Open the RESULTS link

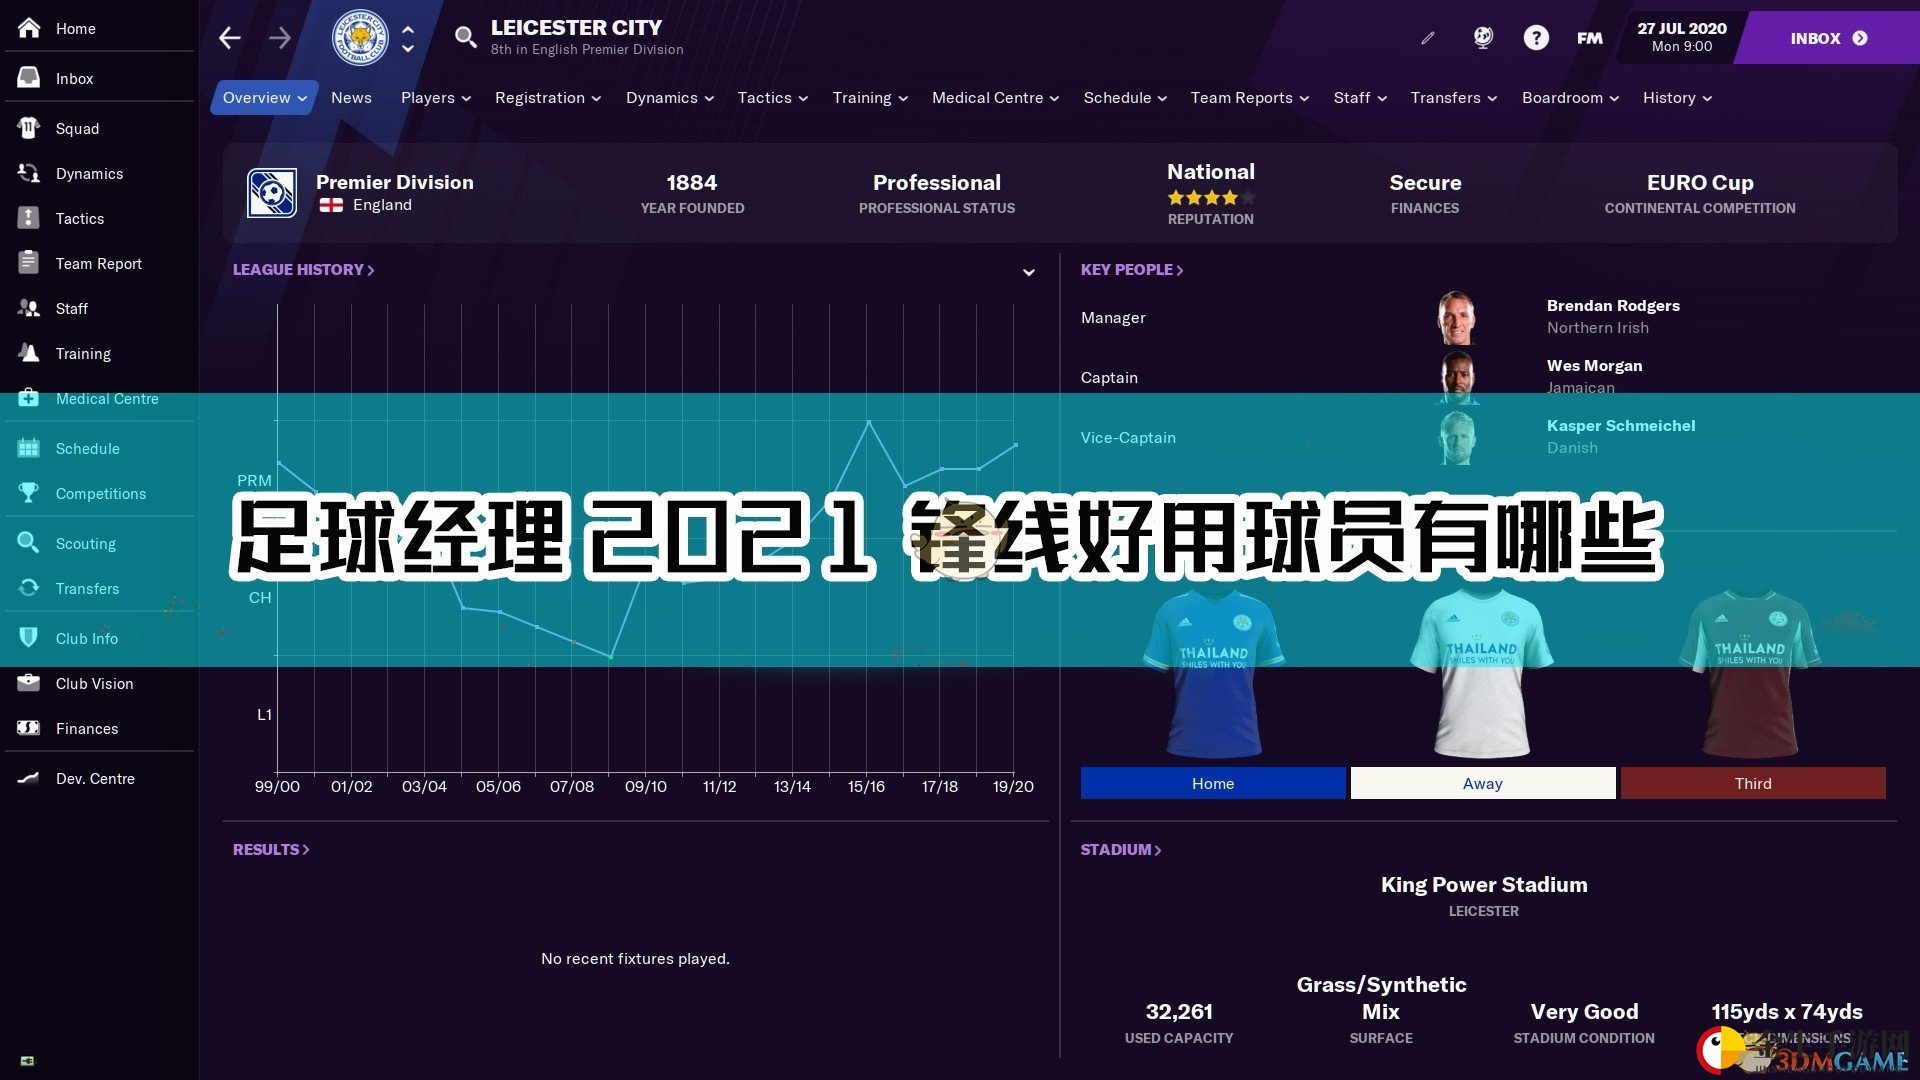click(271, 850)
